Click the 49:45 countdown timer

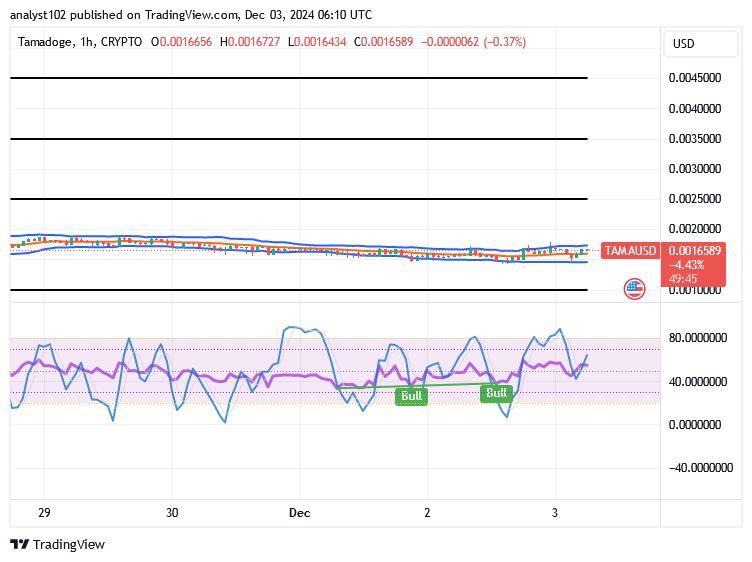click(x=683, y=279)
